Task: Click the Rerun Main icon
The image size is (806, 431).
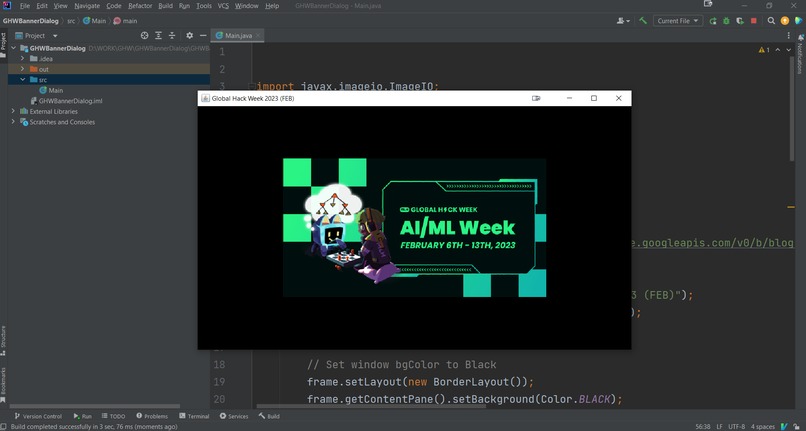Action: (x=713, y=21)
